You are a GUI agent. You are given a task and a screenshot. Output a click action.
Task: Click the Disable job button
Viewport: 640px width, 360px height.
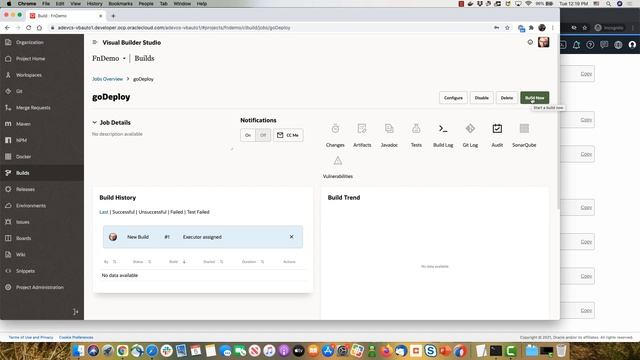pyautogui.click(x=482, y=98)
